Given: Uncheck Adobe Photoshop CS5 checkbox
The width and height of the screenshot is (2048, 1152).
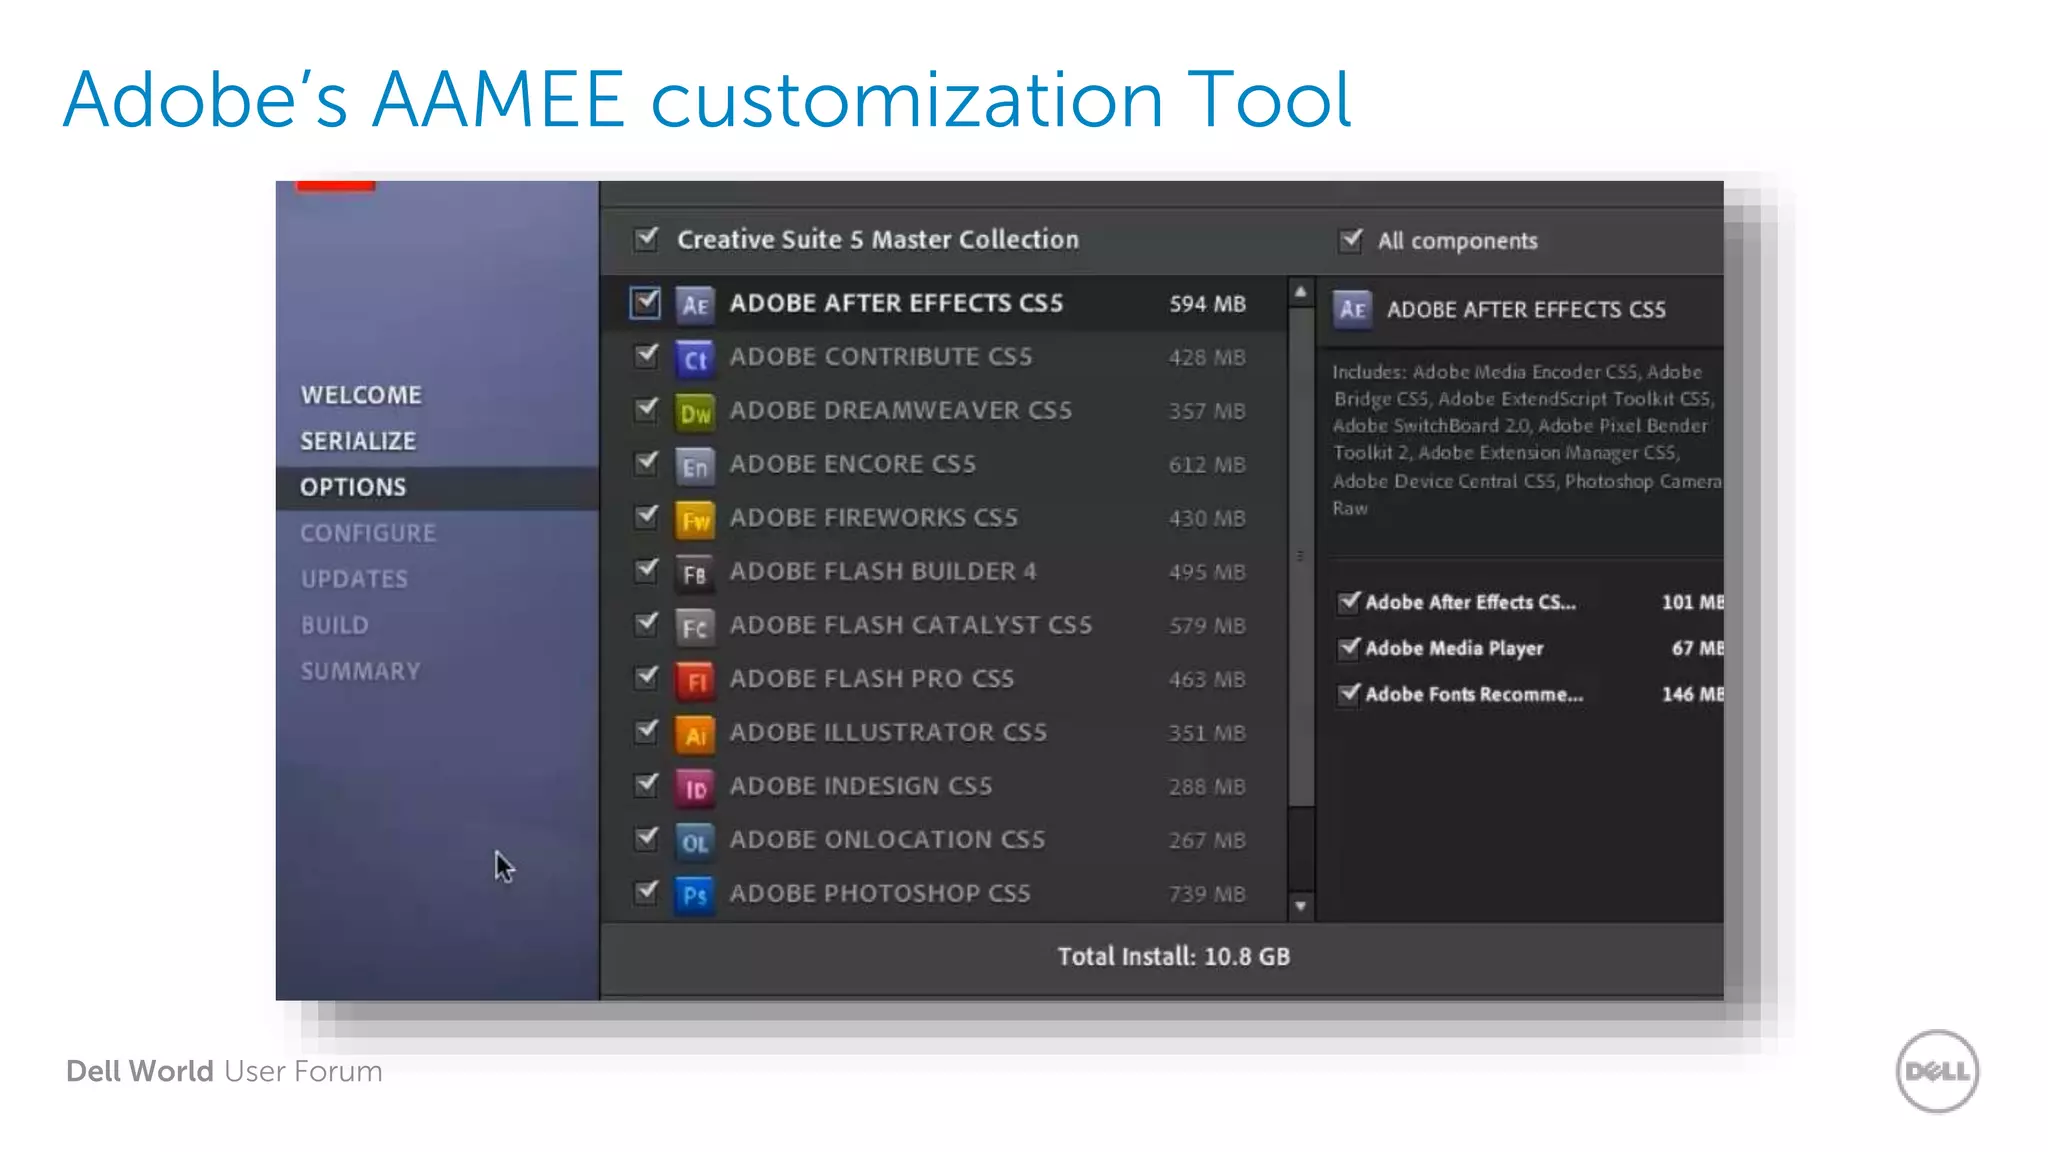Looking at the screenshot, I should (647, 891).
